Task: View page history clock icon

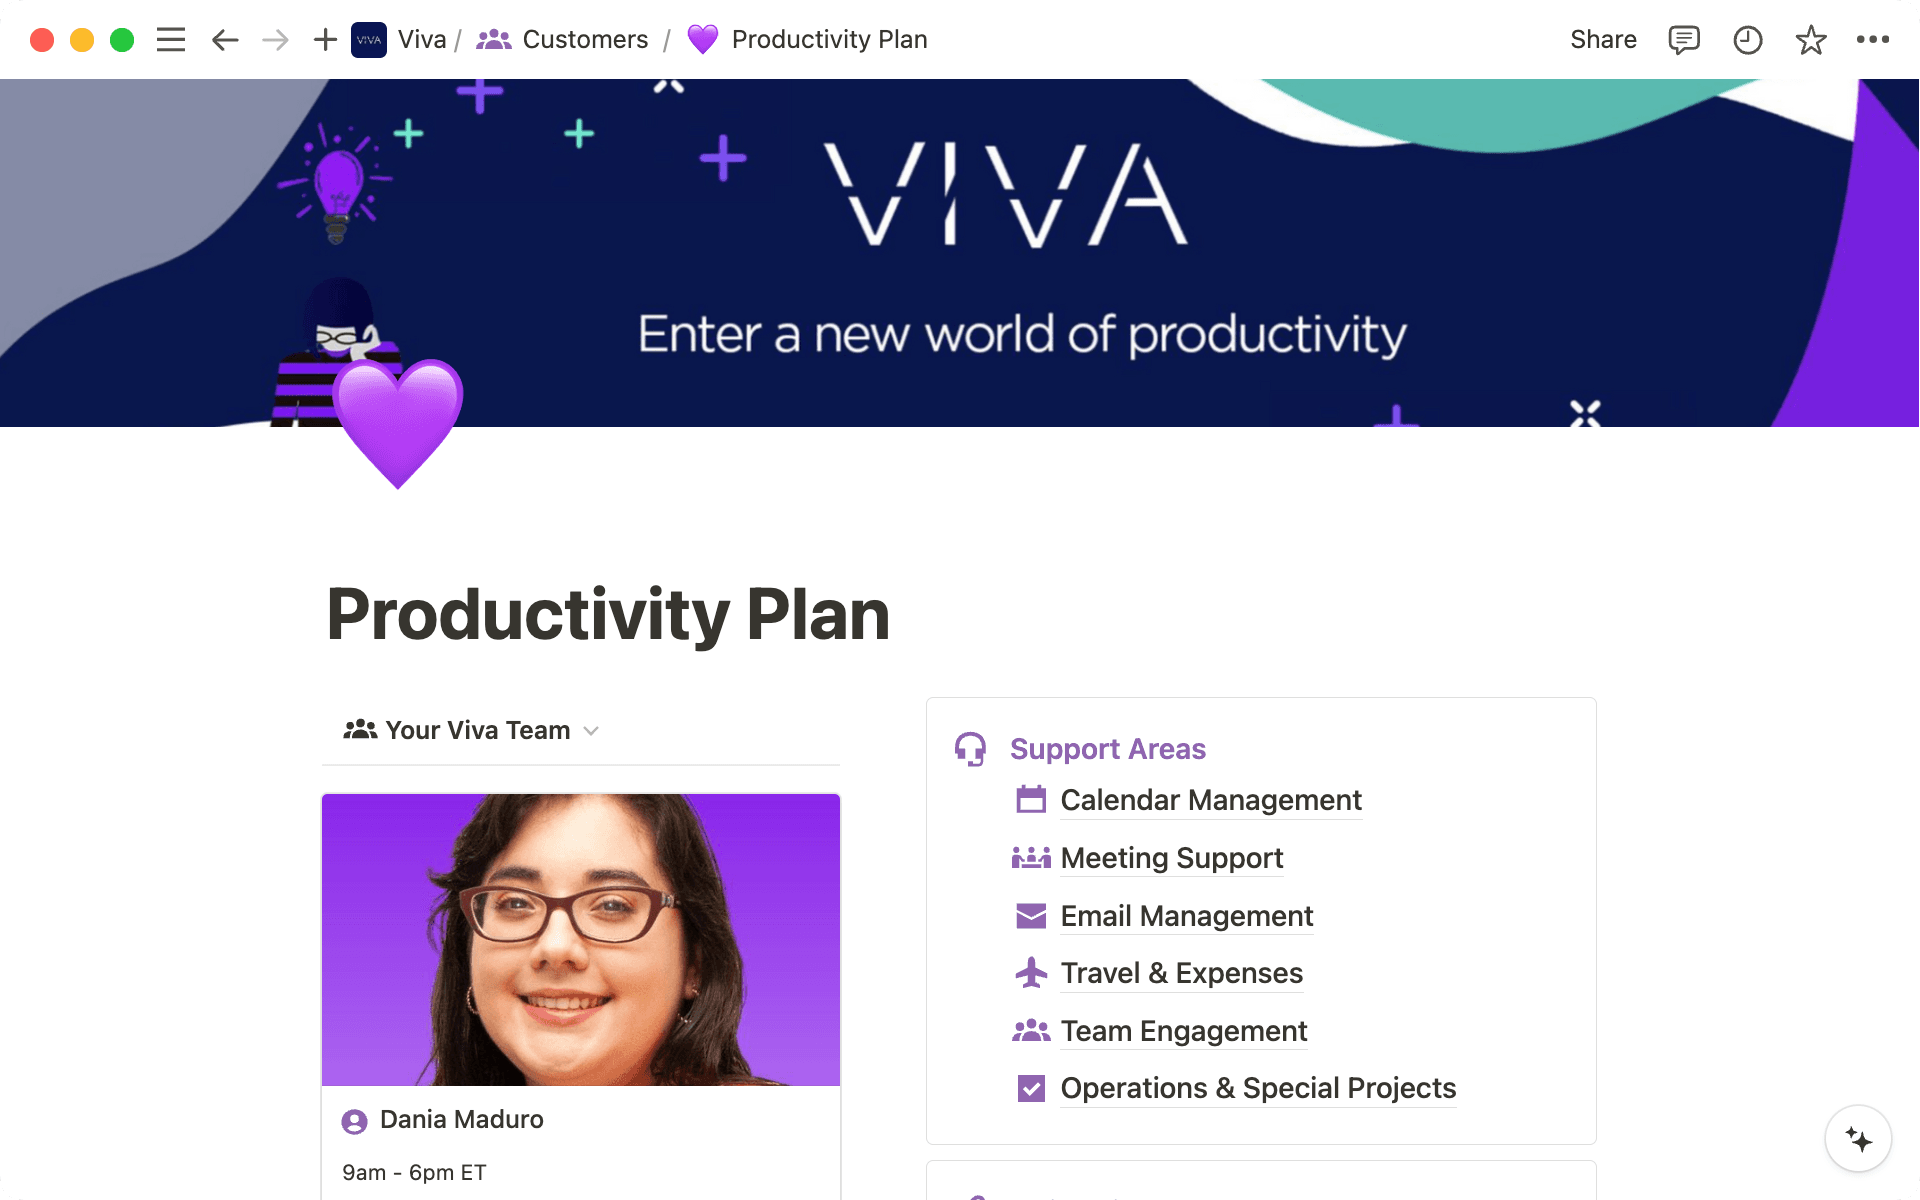Action: [1747, 40]
